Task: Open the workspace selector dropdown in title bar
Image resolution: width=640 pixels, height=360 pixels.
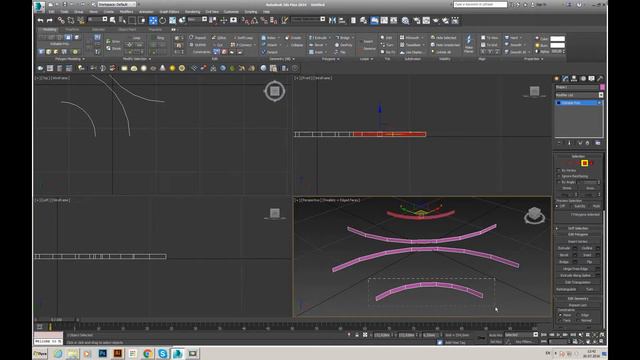Action: [117, 4]
